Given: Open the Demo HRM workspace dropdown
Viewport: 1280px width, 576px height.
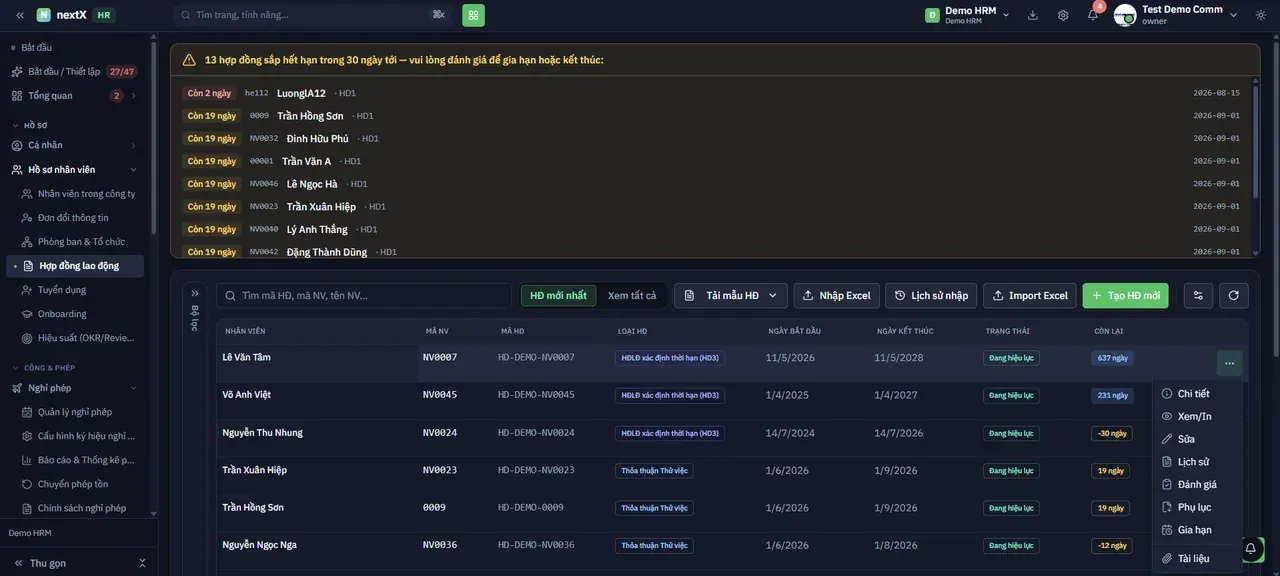Looking at the screenshot, I should tap(967, 15).
